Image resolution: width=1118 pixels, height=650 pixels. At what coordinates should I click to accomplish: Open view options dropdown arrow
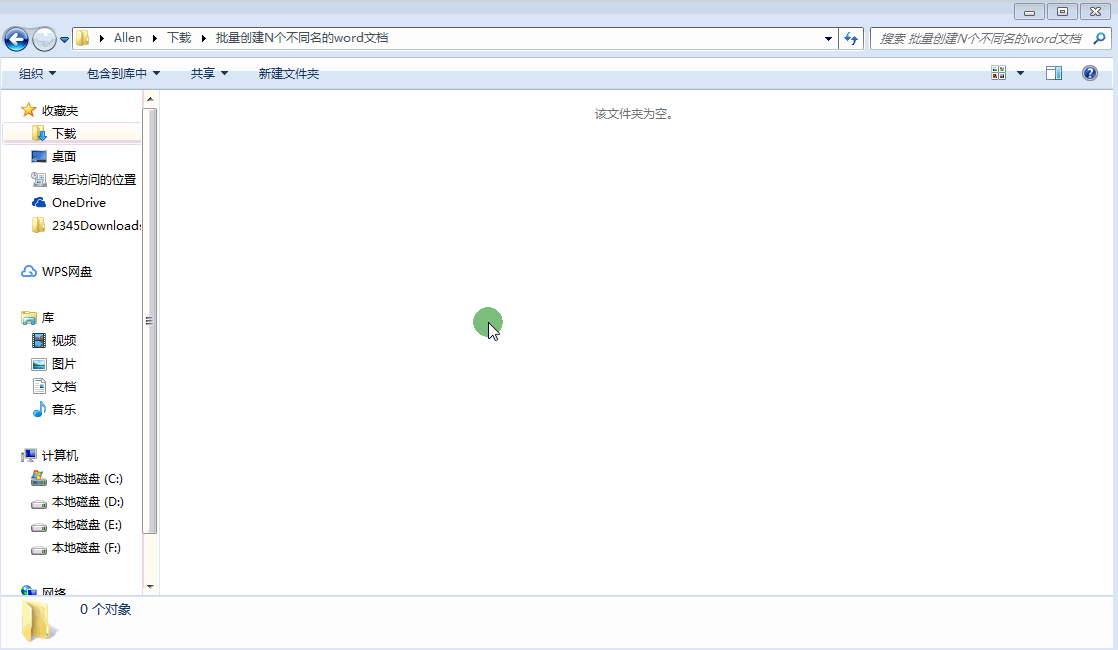coord(1020,73)
